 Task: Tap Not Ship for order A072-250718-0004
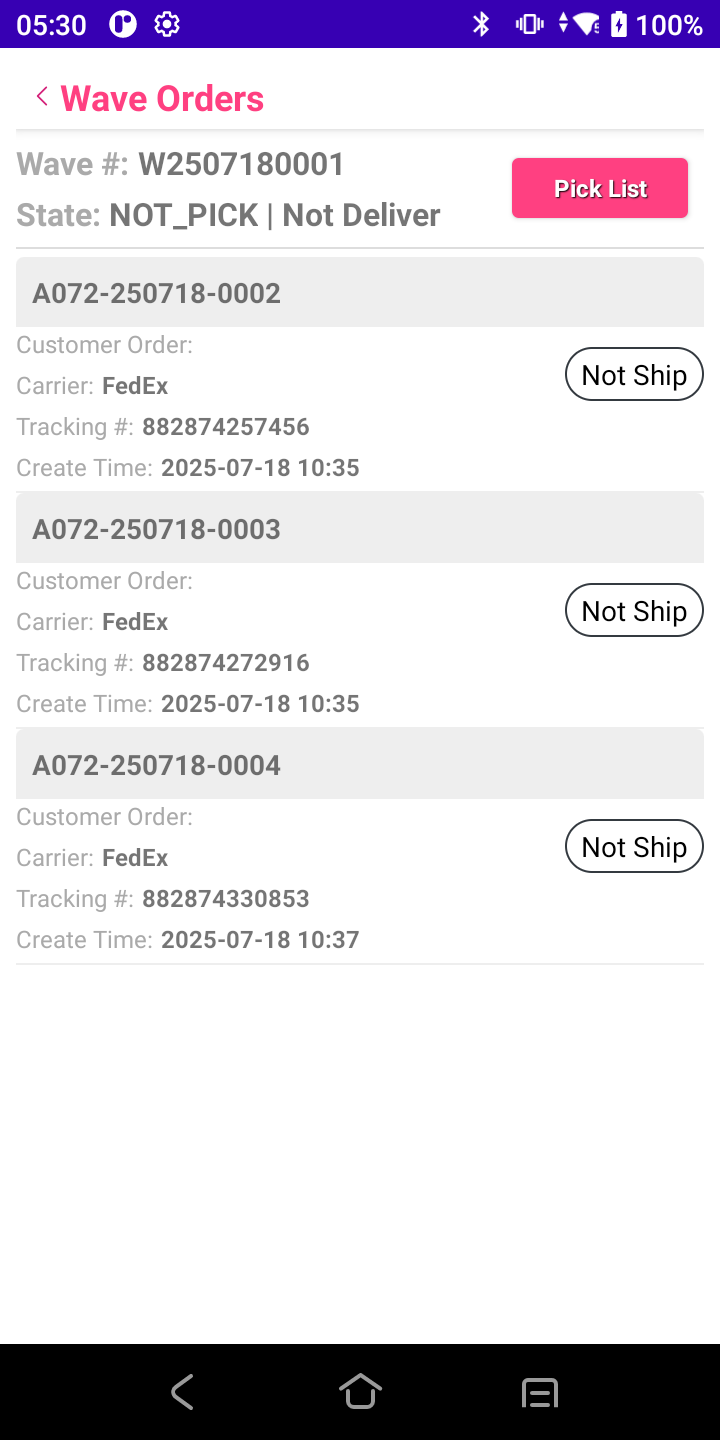tap(634, 847)
